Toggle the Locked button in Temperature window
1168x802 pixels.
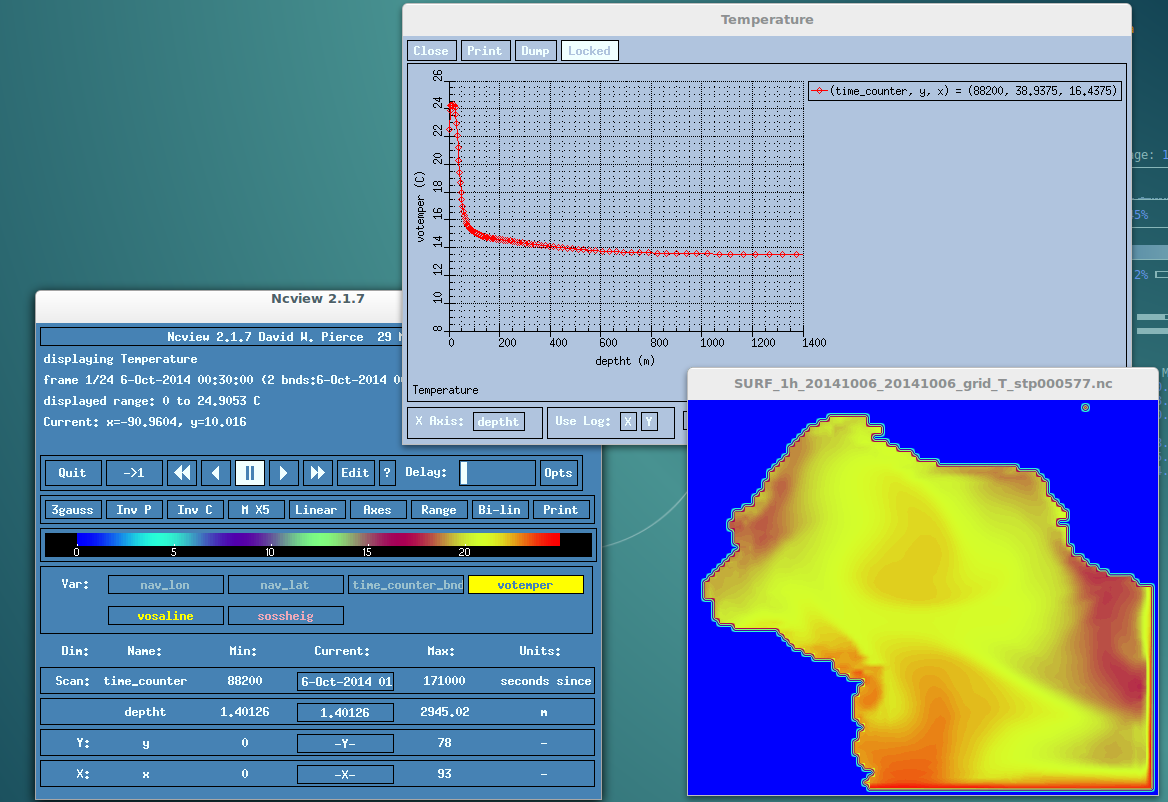589,51
